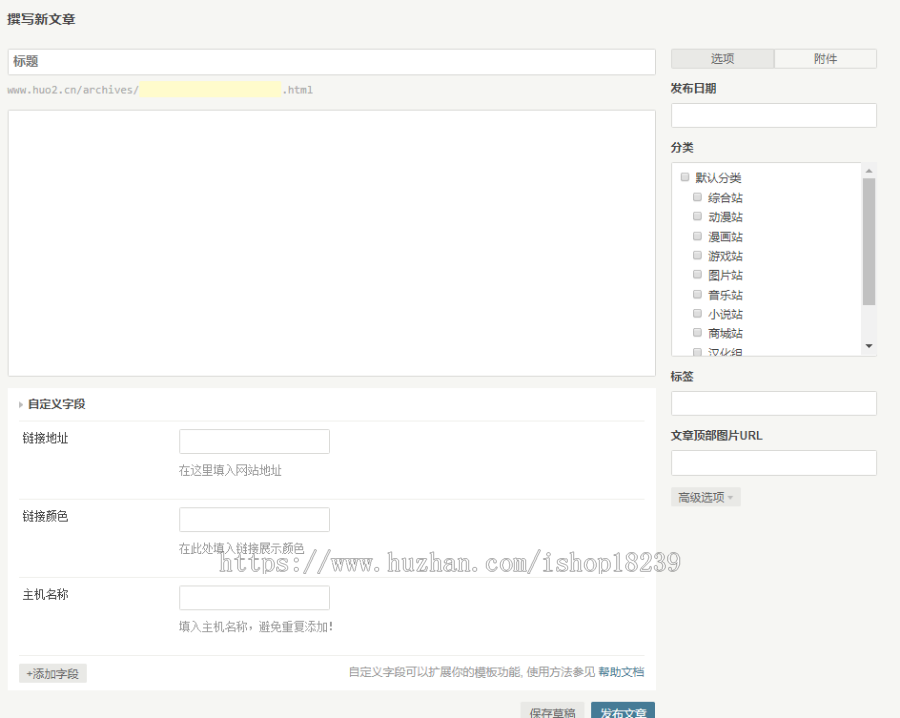
Task: Tick the 动漫站 checkbox
Action: [698, 216]
